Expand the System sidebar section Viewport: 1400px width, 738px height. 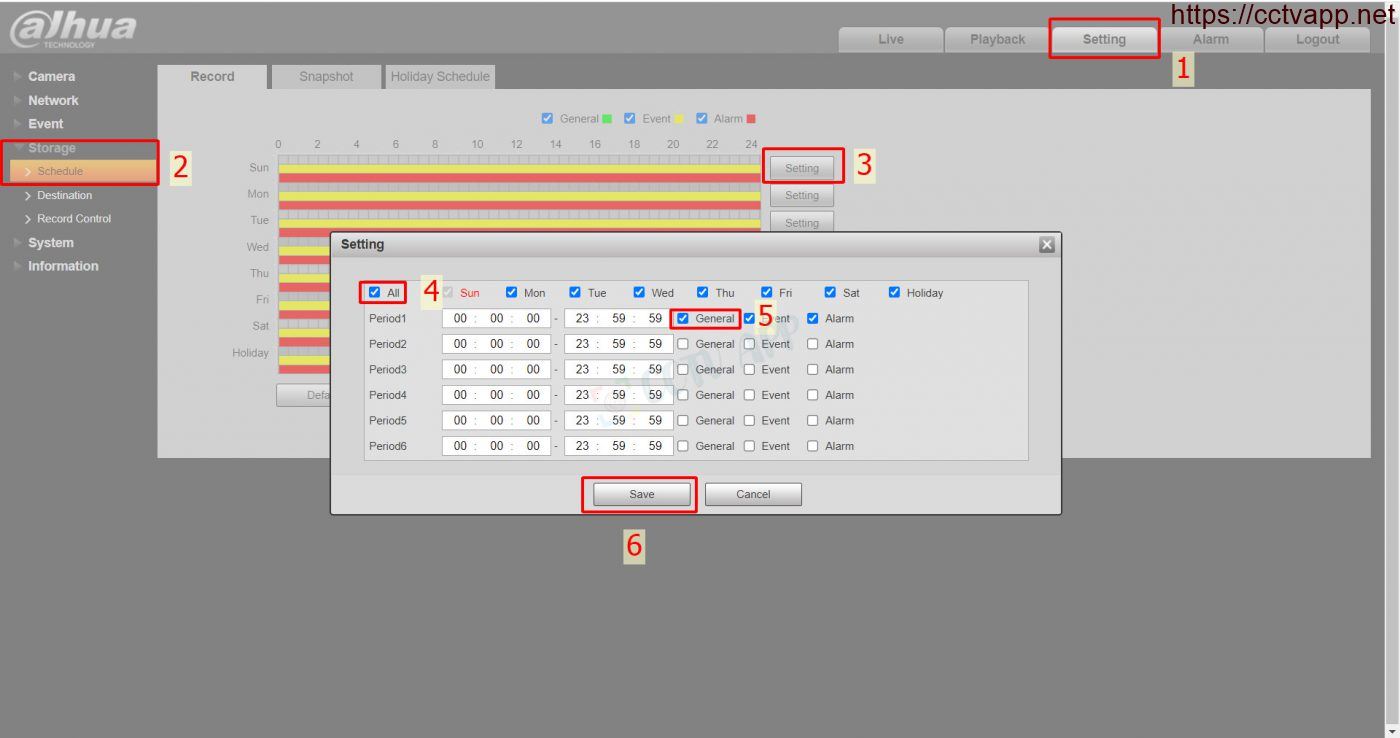point(50,243)
